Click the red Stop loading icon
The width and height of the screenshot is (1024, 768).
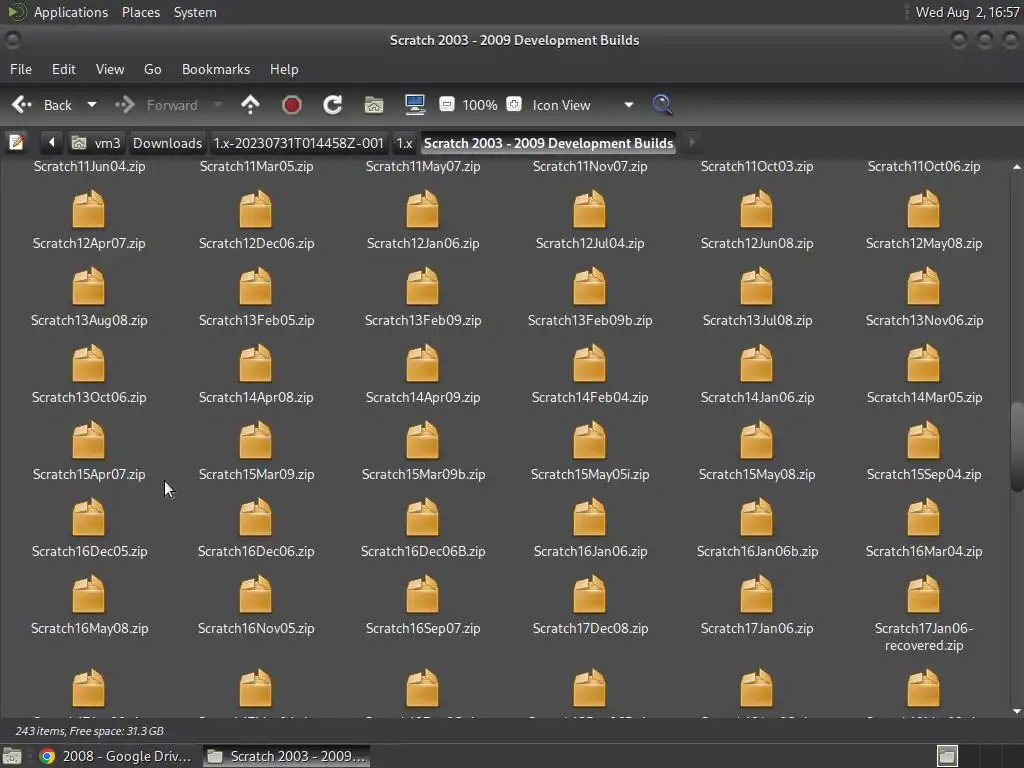[291, 104]
